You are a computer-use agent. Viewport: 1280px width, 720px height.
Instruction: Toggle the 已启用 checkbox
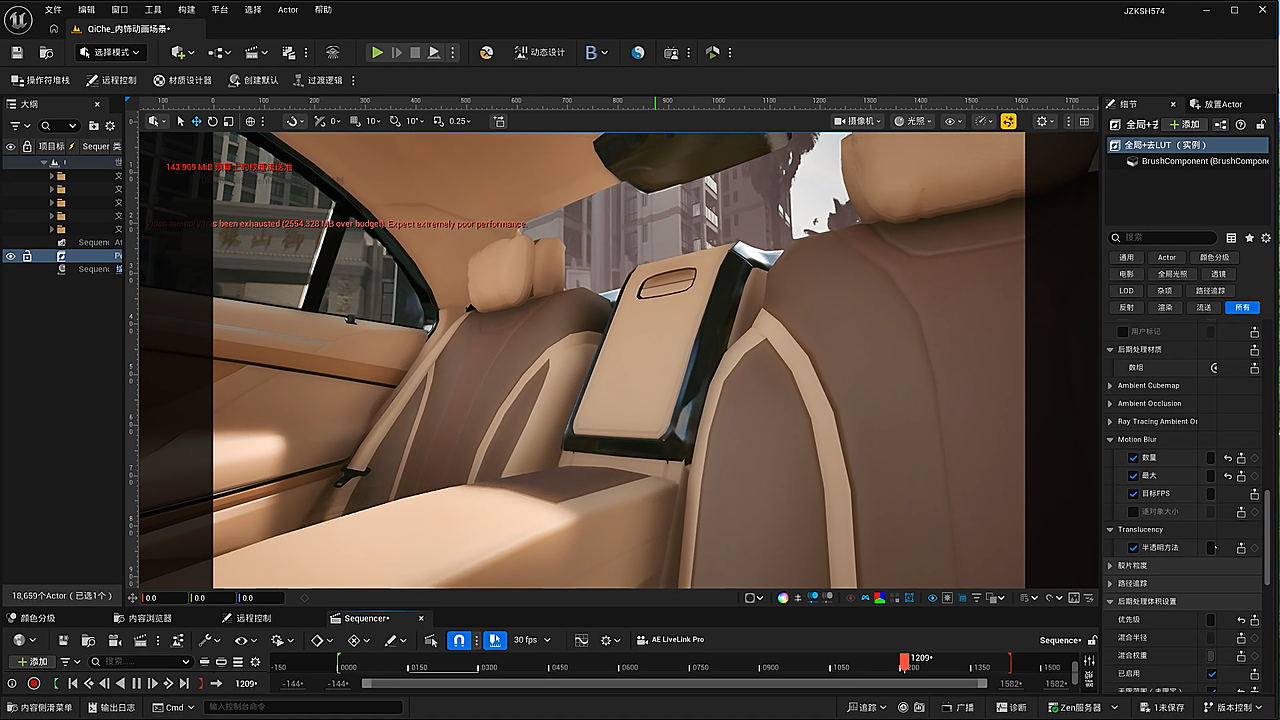pos(1213,674)
